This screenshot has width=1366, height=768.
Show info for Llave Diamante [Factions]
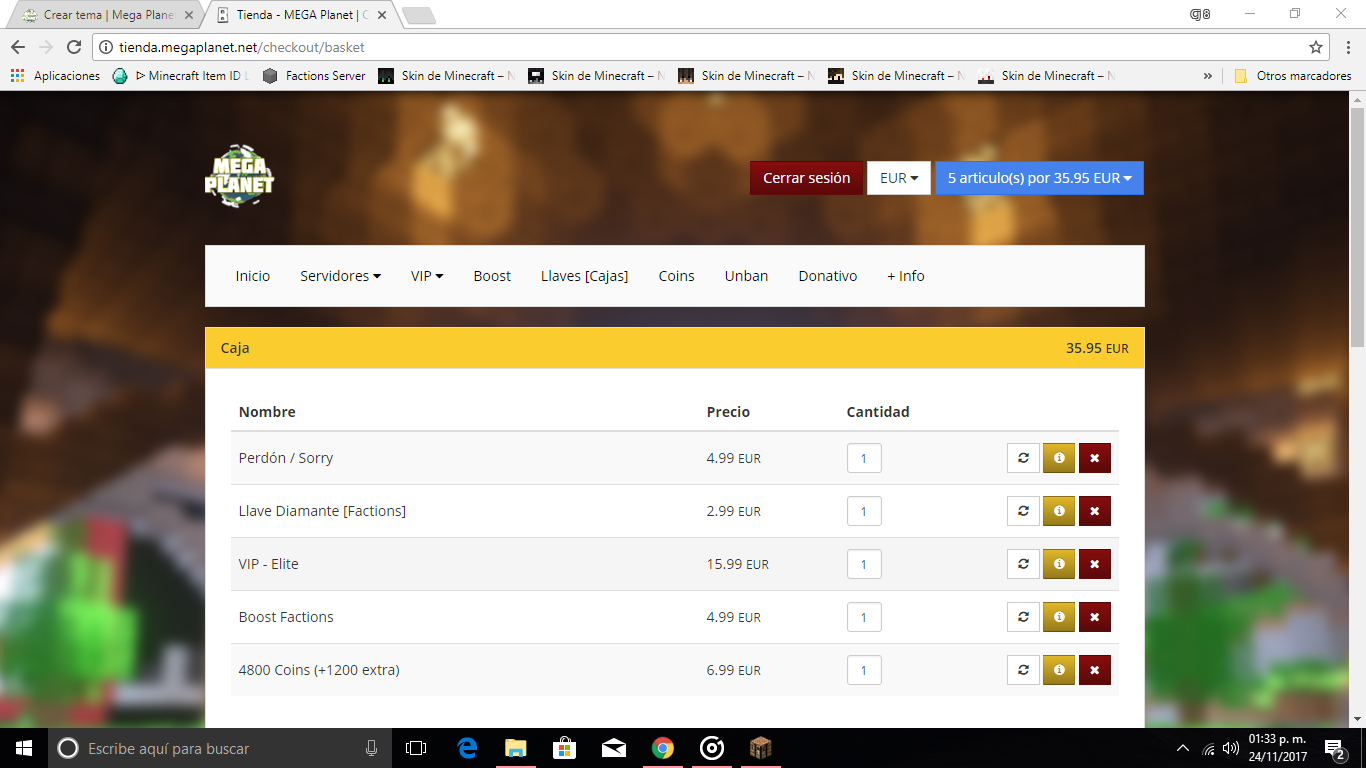[x=1059, y=511]
